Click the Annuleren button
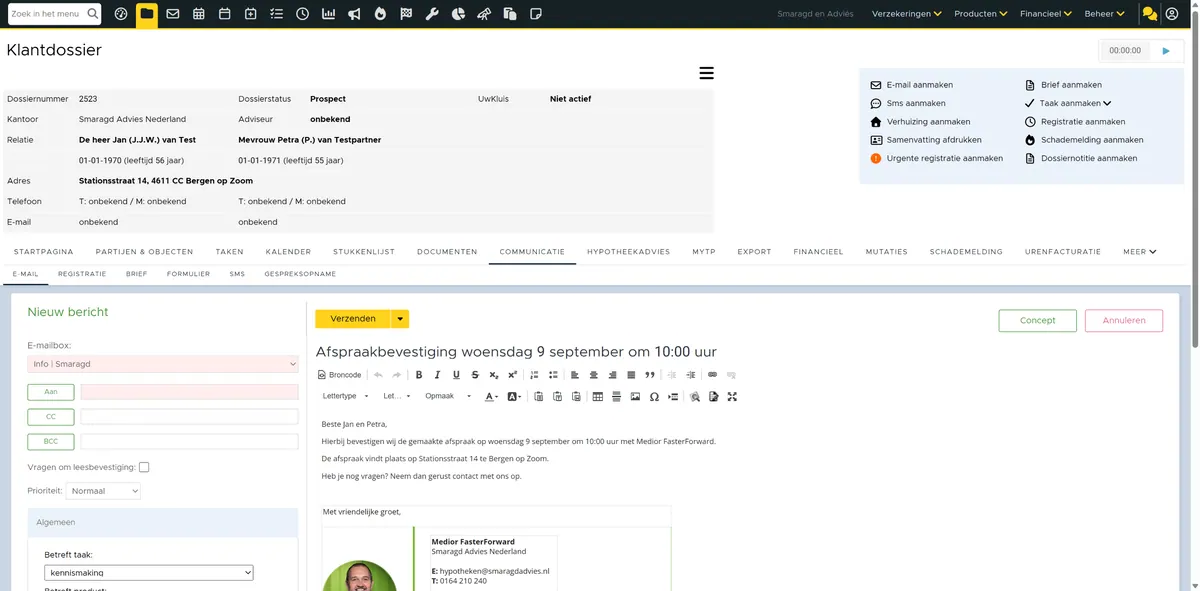This screenshot has width=1200, height=591. (1123, 321)
